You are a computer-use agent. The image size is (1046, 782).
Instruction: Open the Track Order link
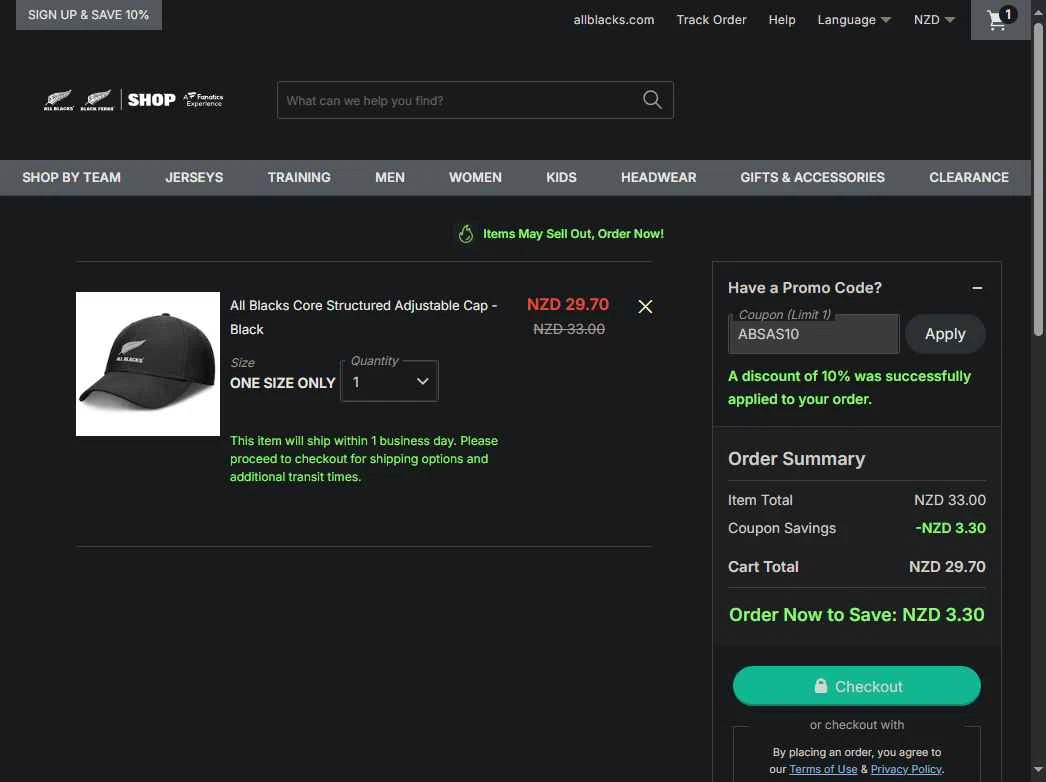point(711,19)
